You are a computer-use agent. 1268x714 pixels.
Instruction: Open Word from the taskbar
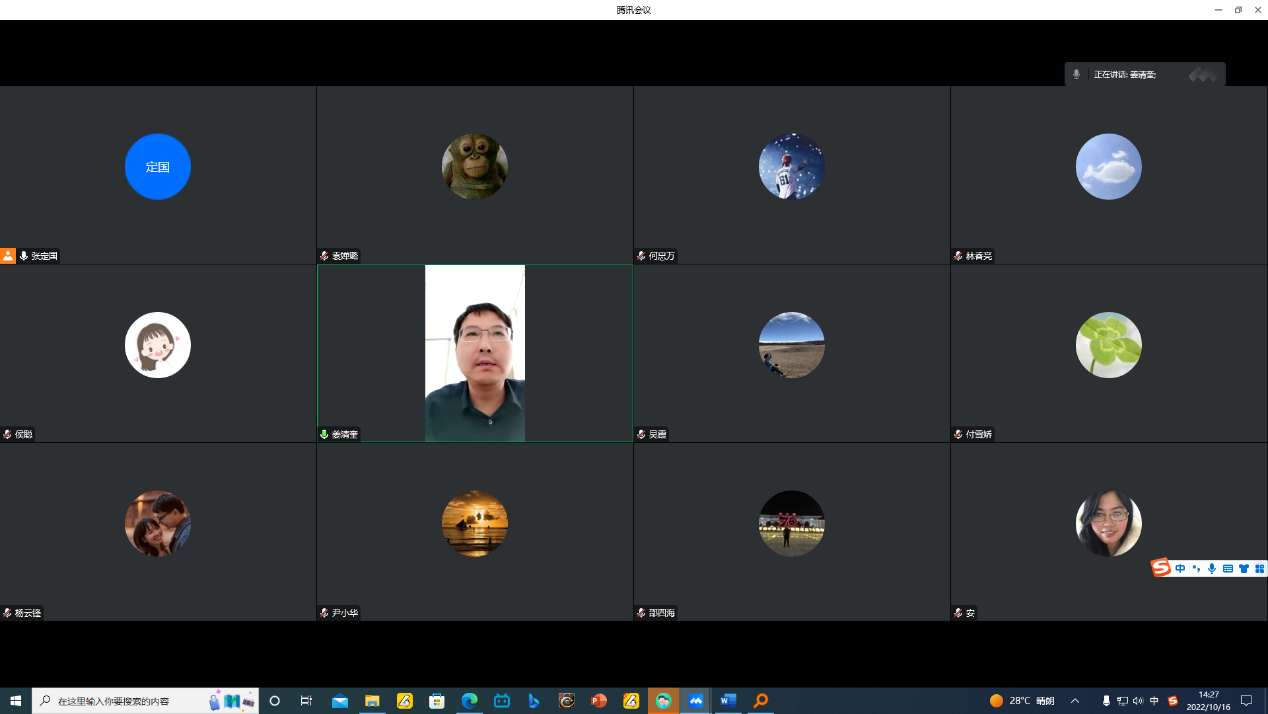point(728,701)
